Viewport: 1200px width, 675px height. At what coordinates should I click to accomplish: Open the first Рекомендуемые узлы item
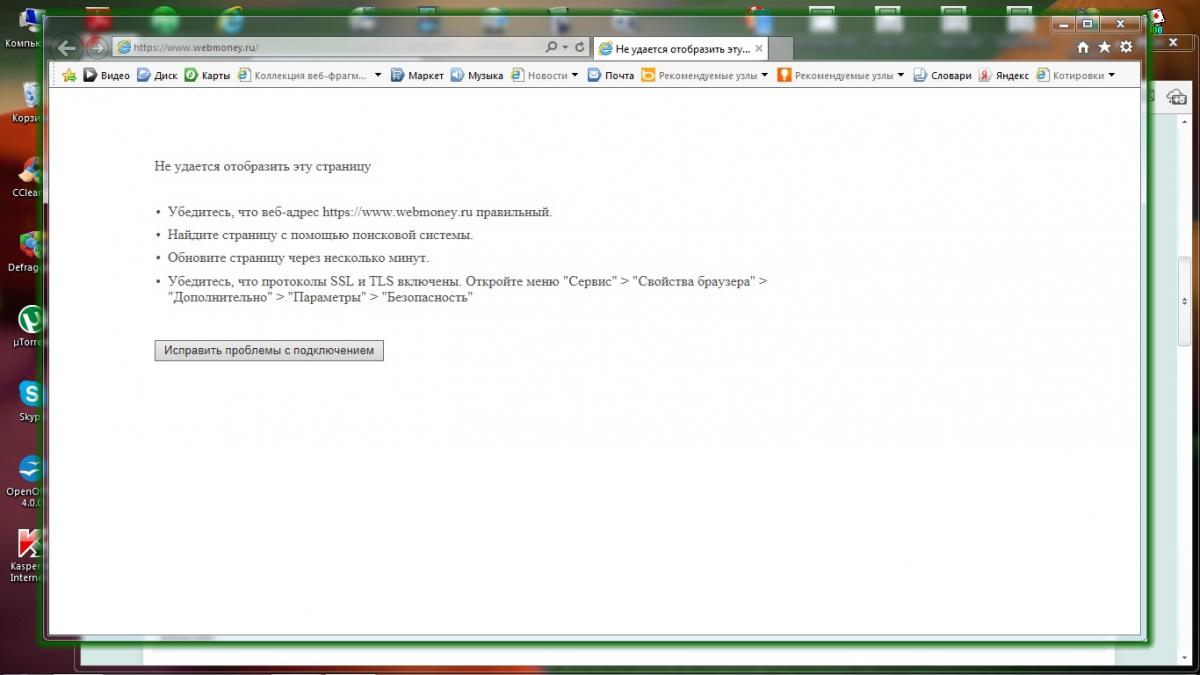699,75
